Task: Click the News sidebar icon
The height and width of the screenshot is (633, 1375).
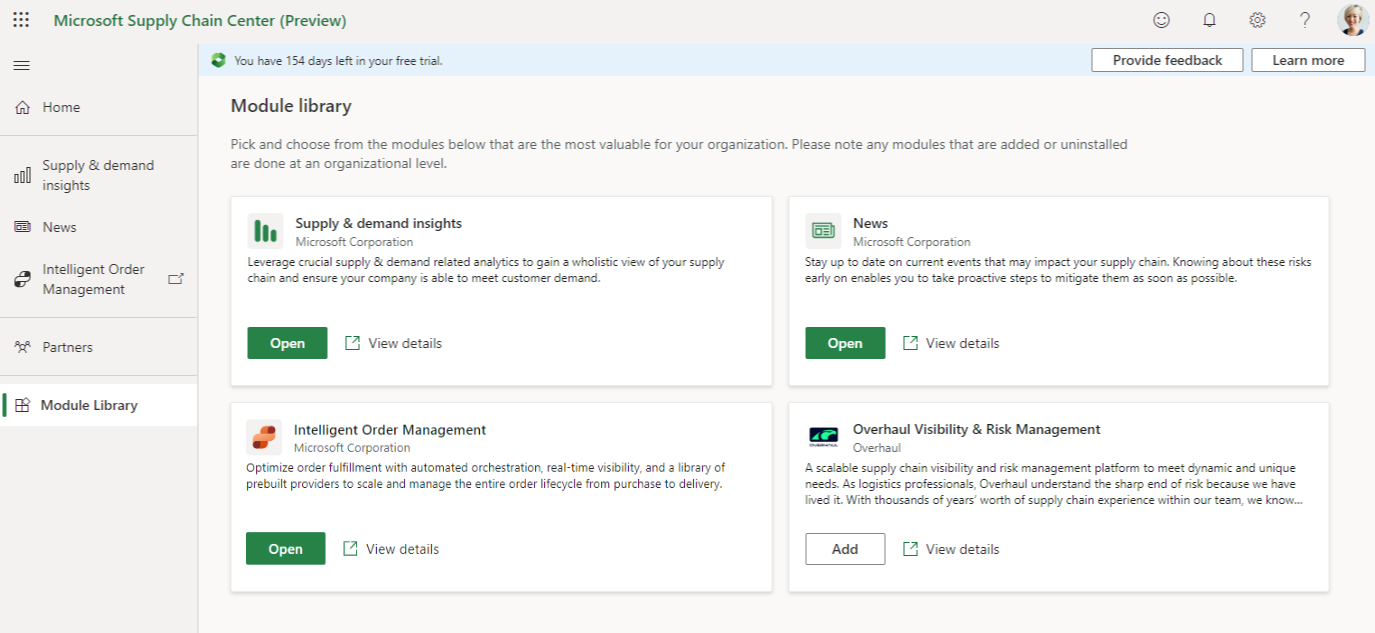Action: point(22,227)
